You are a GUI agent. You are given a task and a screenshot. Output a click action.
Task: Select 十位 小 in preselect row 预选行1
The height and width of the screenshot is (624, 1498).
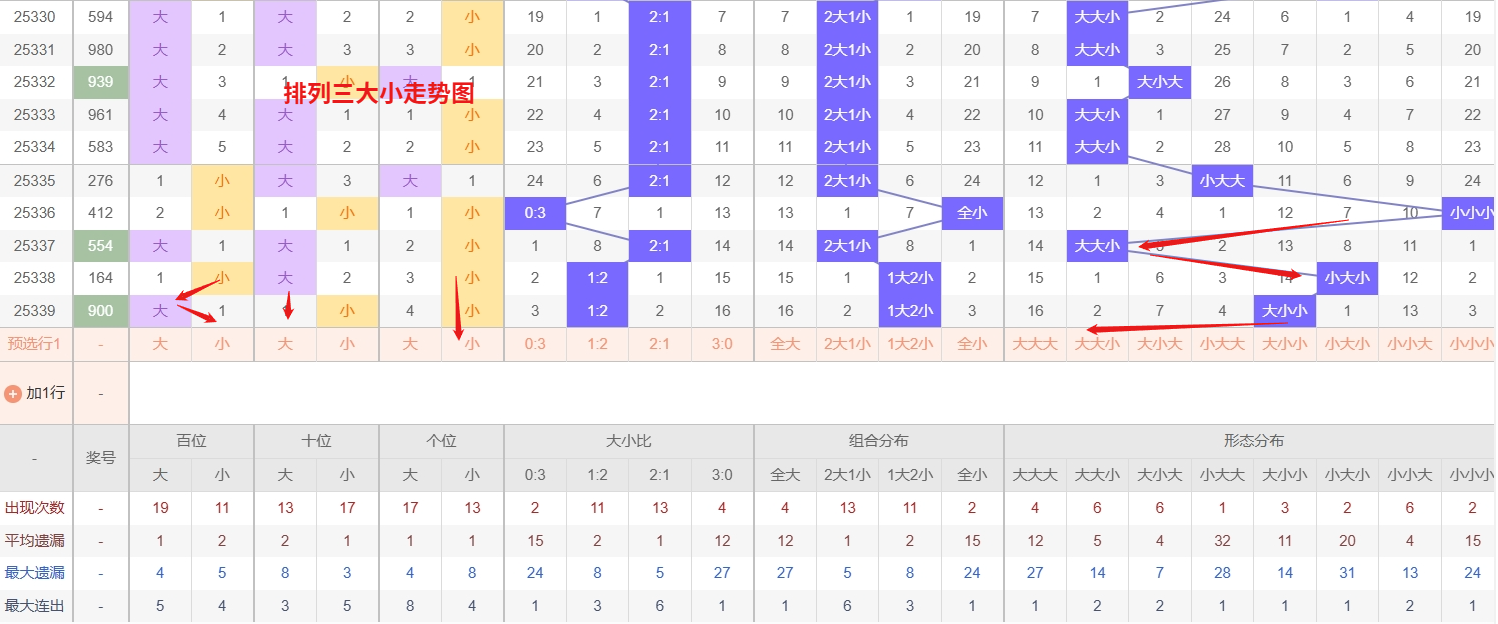pos(347,344)
